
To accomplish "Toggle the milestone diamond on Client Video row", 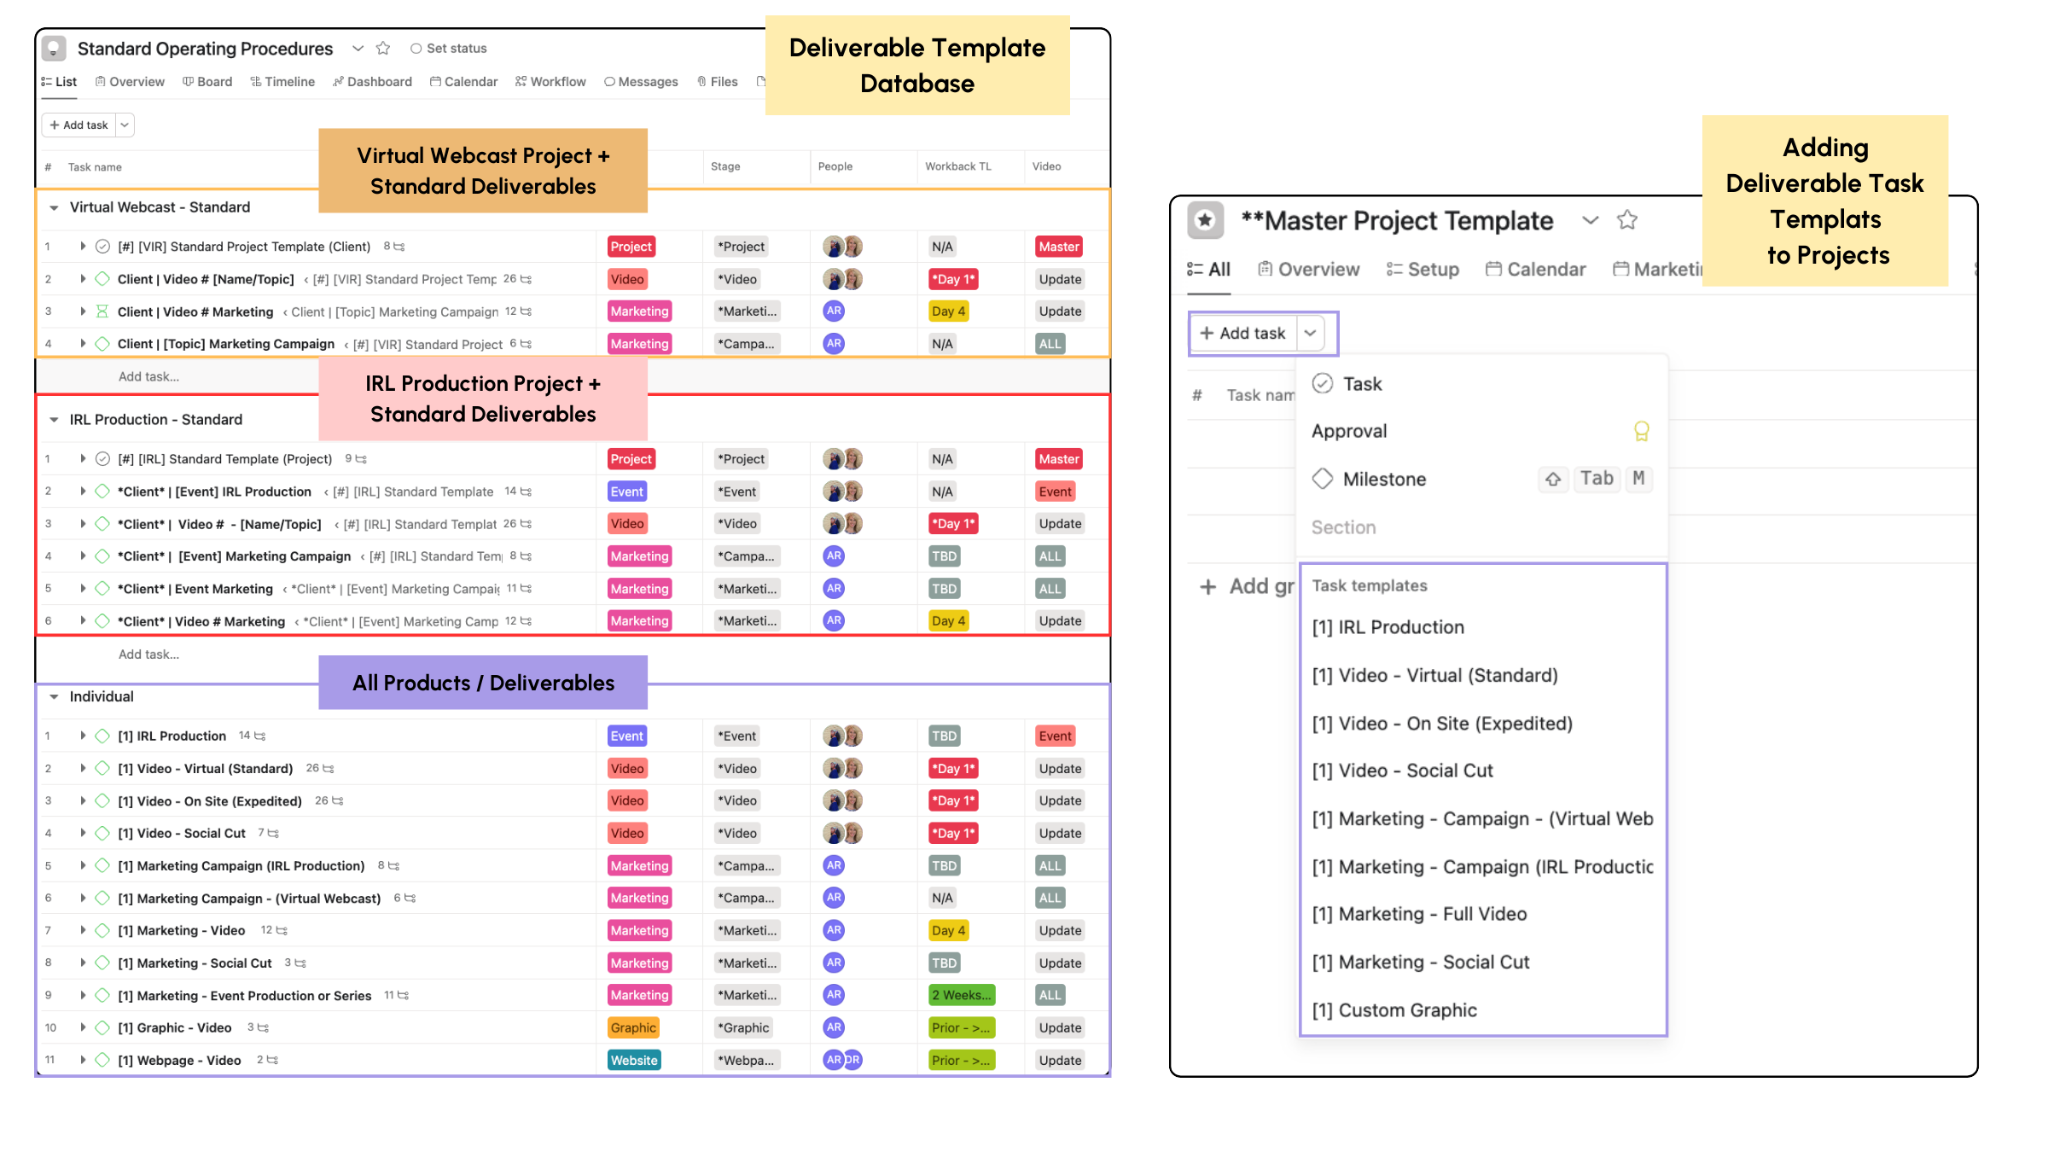I will click(x=101, y=279).
